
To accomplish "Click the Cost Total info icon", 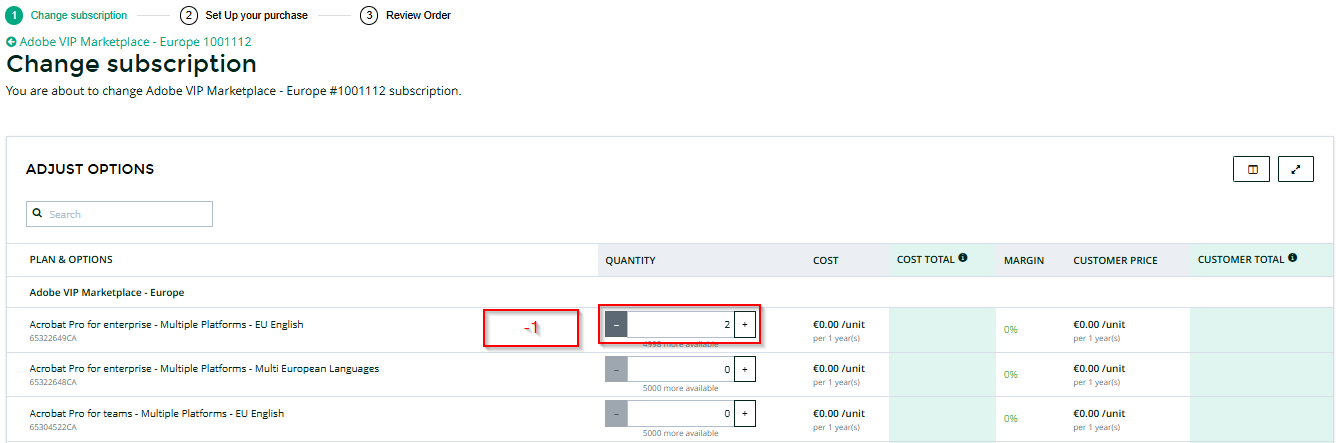I will (963, 258).
